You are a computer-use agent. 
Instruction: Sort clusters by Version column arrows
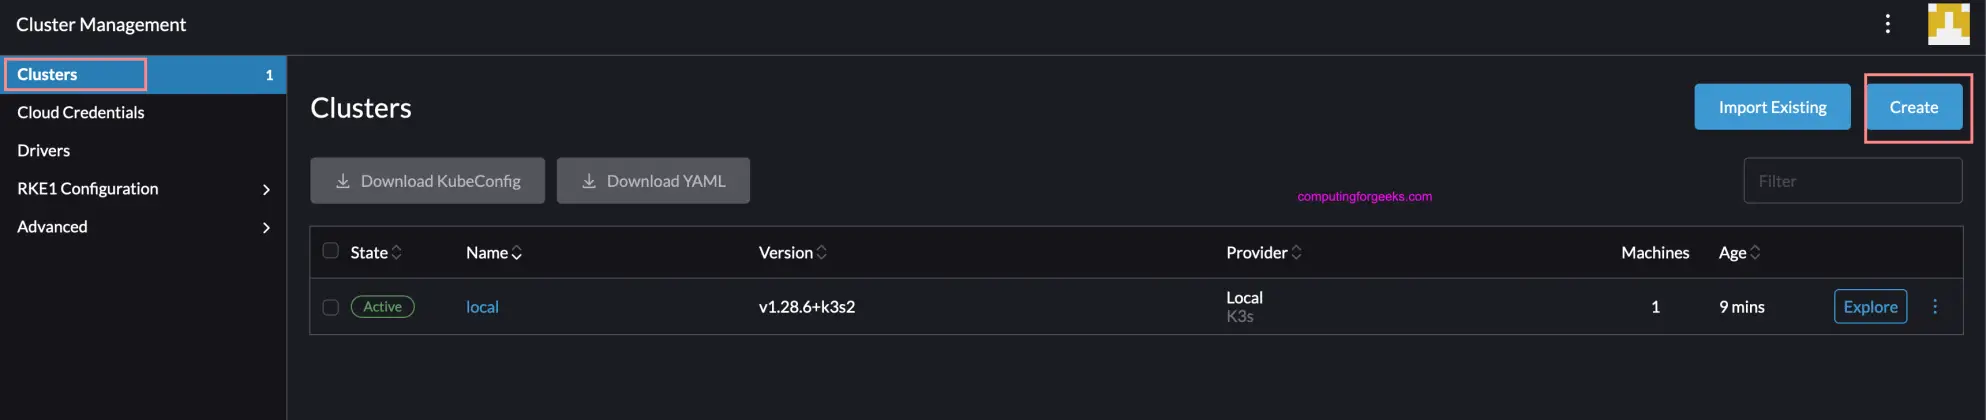pyautogui.click(x=822, y=253)
